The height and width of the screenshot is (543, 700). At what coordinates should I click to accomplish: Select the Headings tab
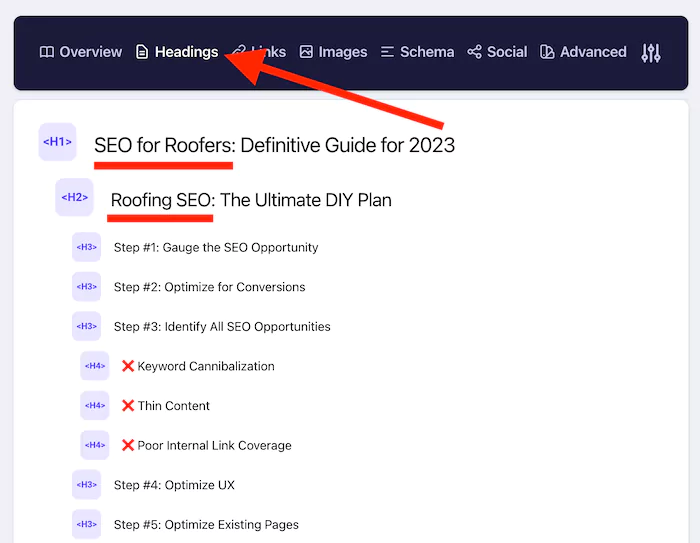click(x=176, y=52)
